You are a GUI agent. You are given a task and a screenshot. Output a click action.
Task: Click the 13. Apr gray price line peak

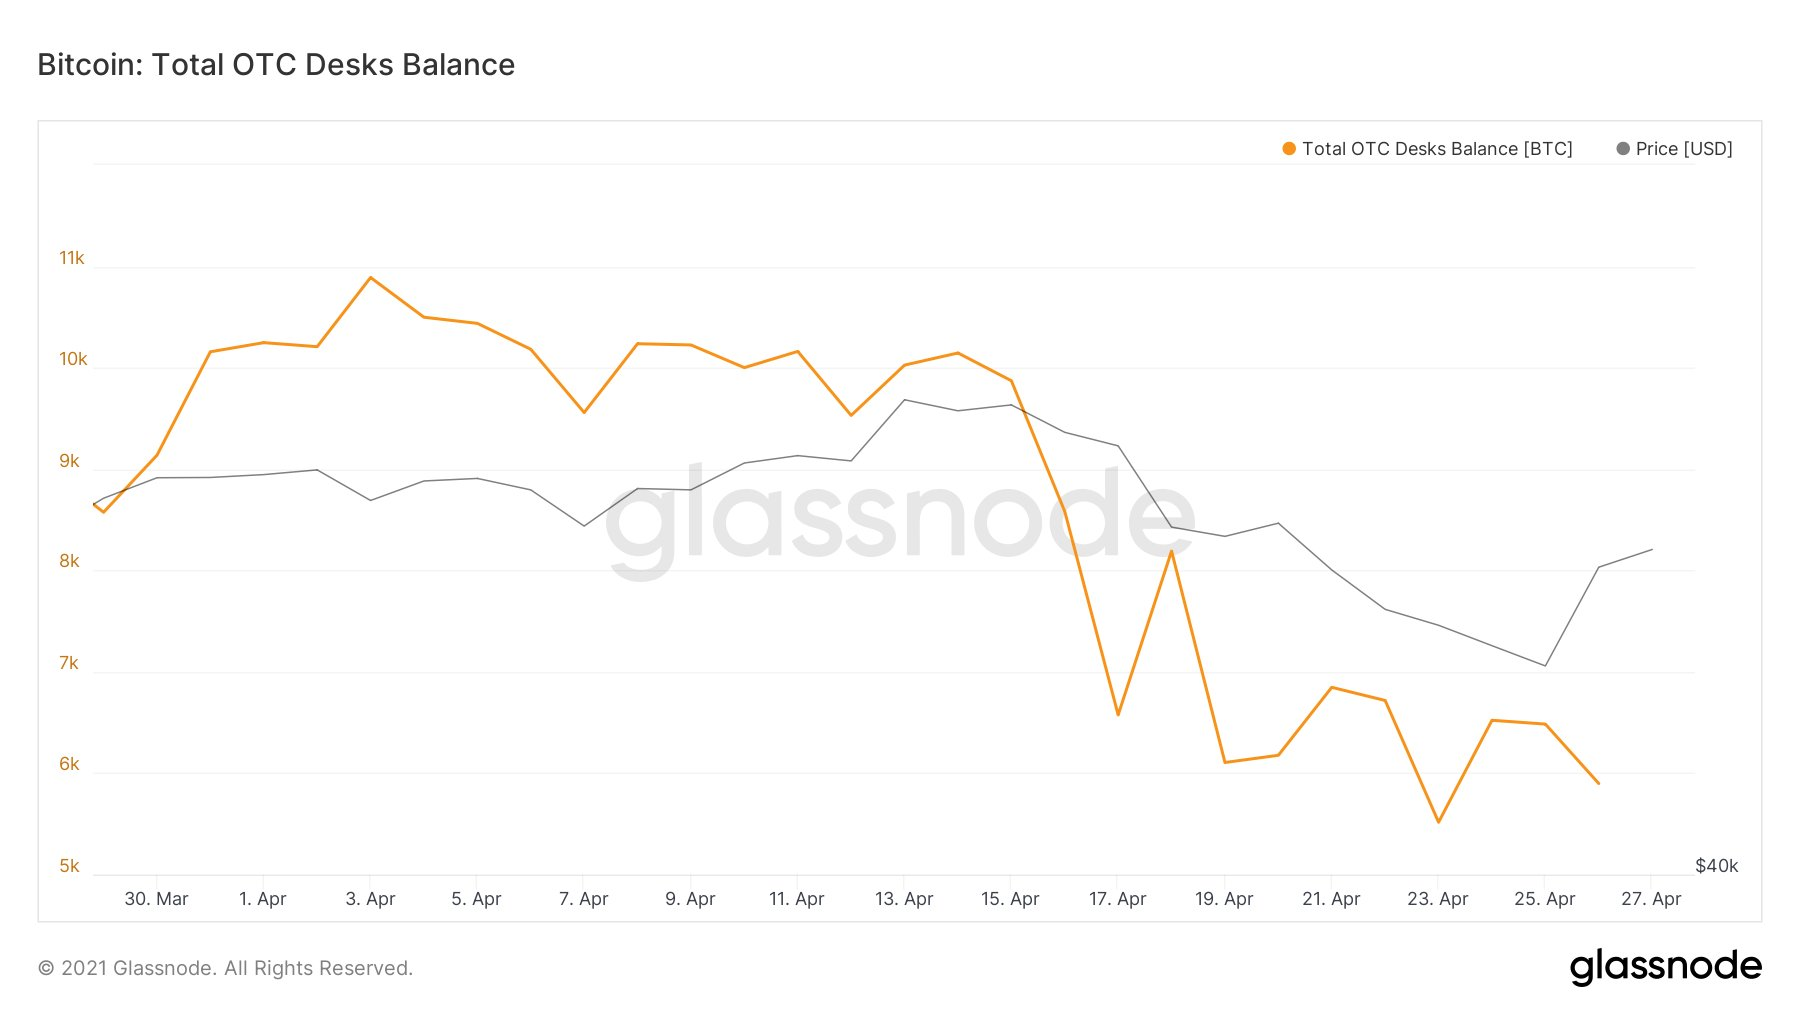pos(905,400)
